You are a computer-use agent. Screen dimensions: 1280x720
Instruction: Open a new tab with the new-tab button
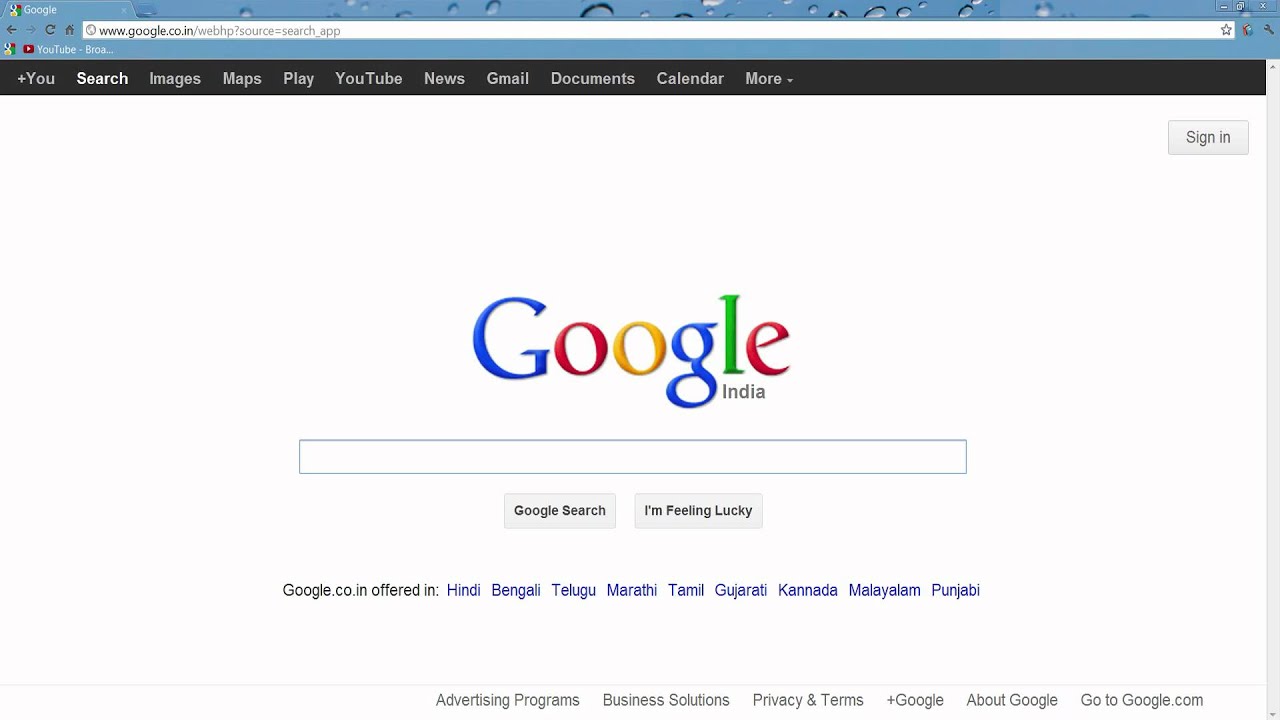(x=147, y=10)
